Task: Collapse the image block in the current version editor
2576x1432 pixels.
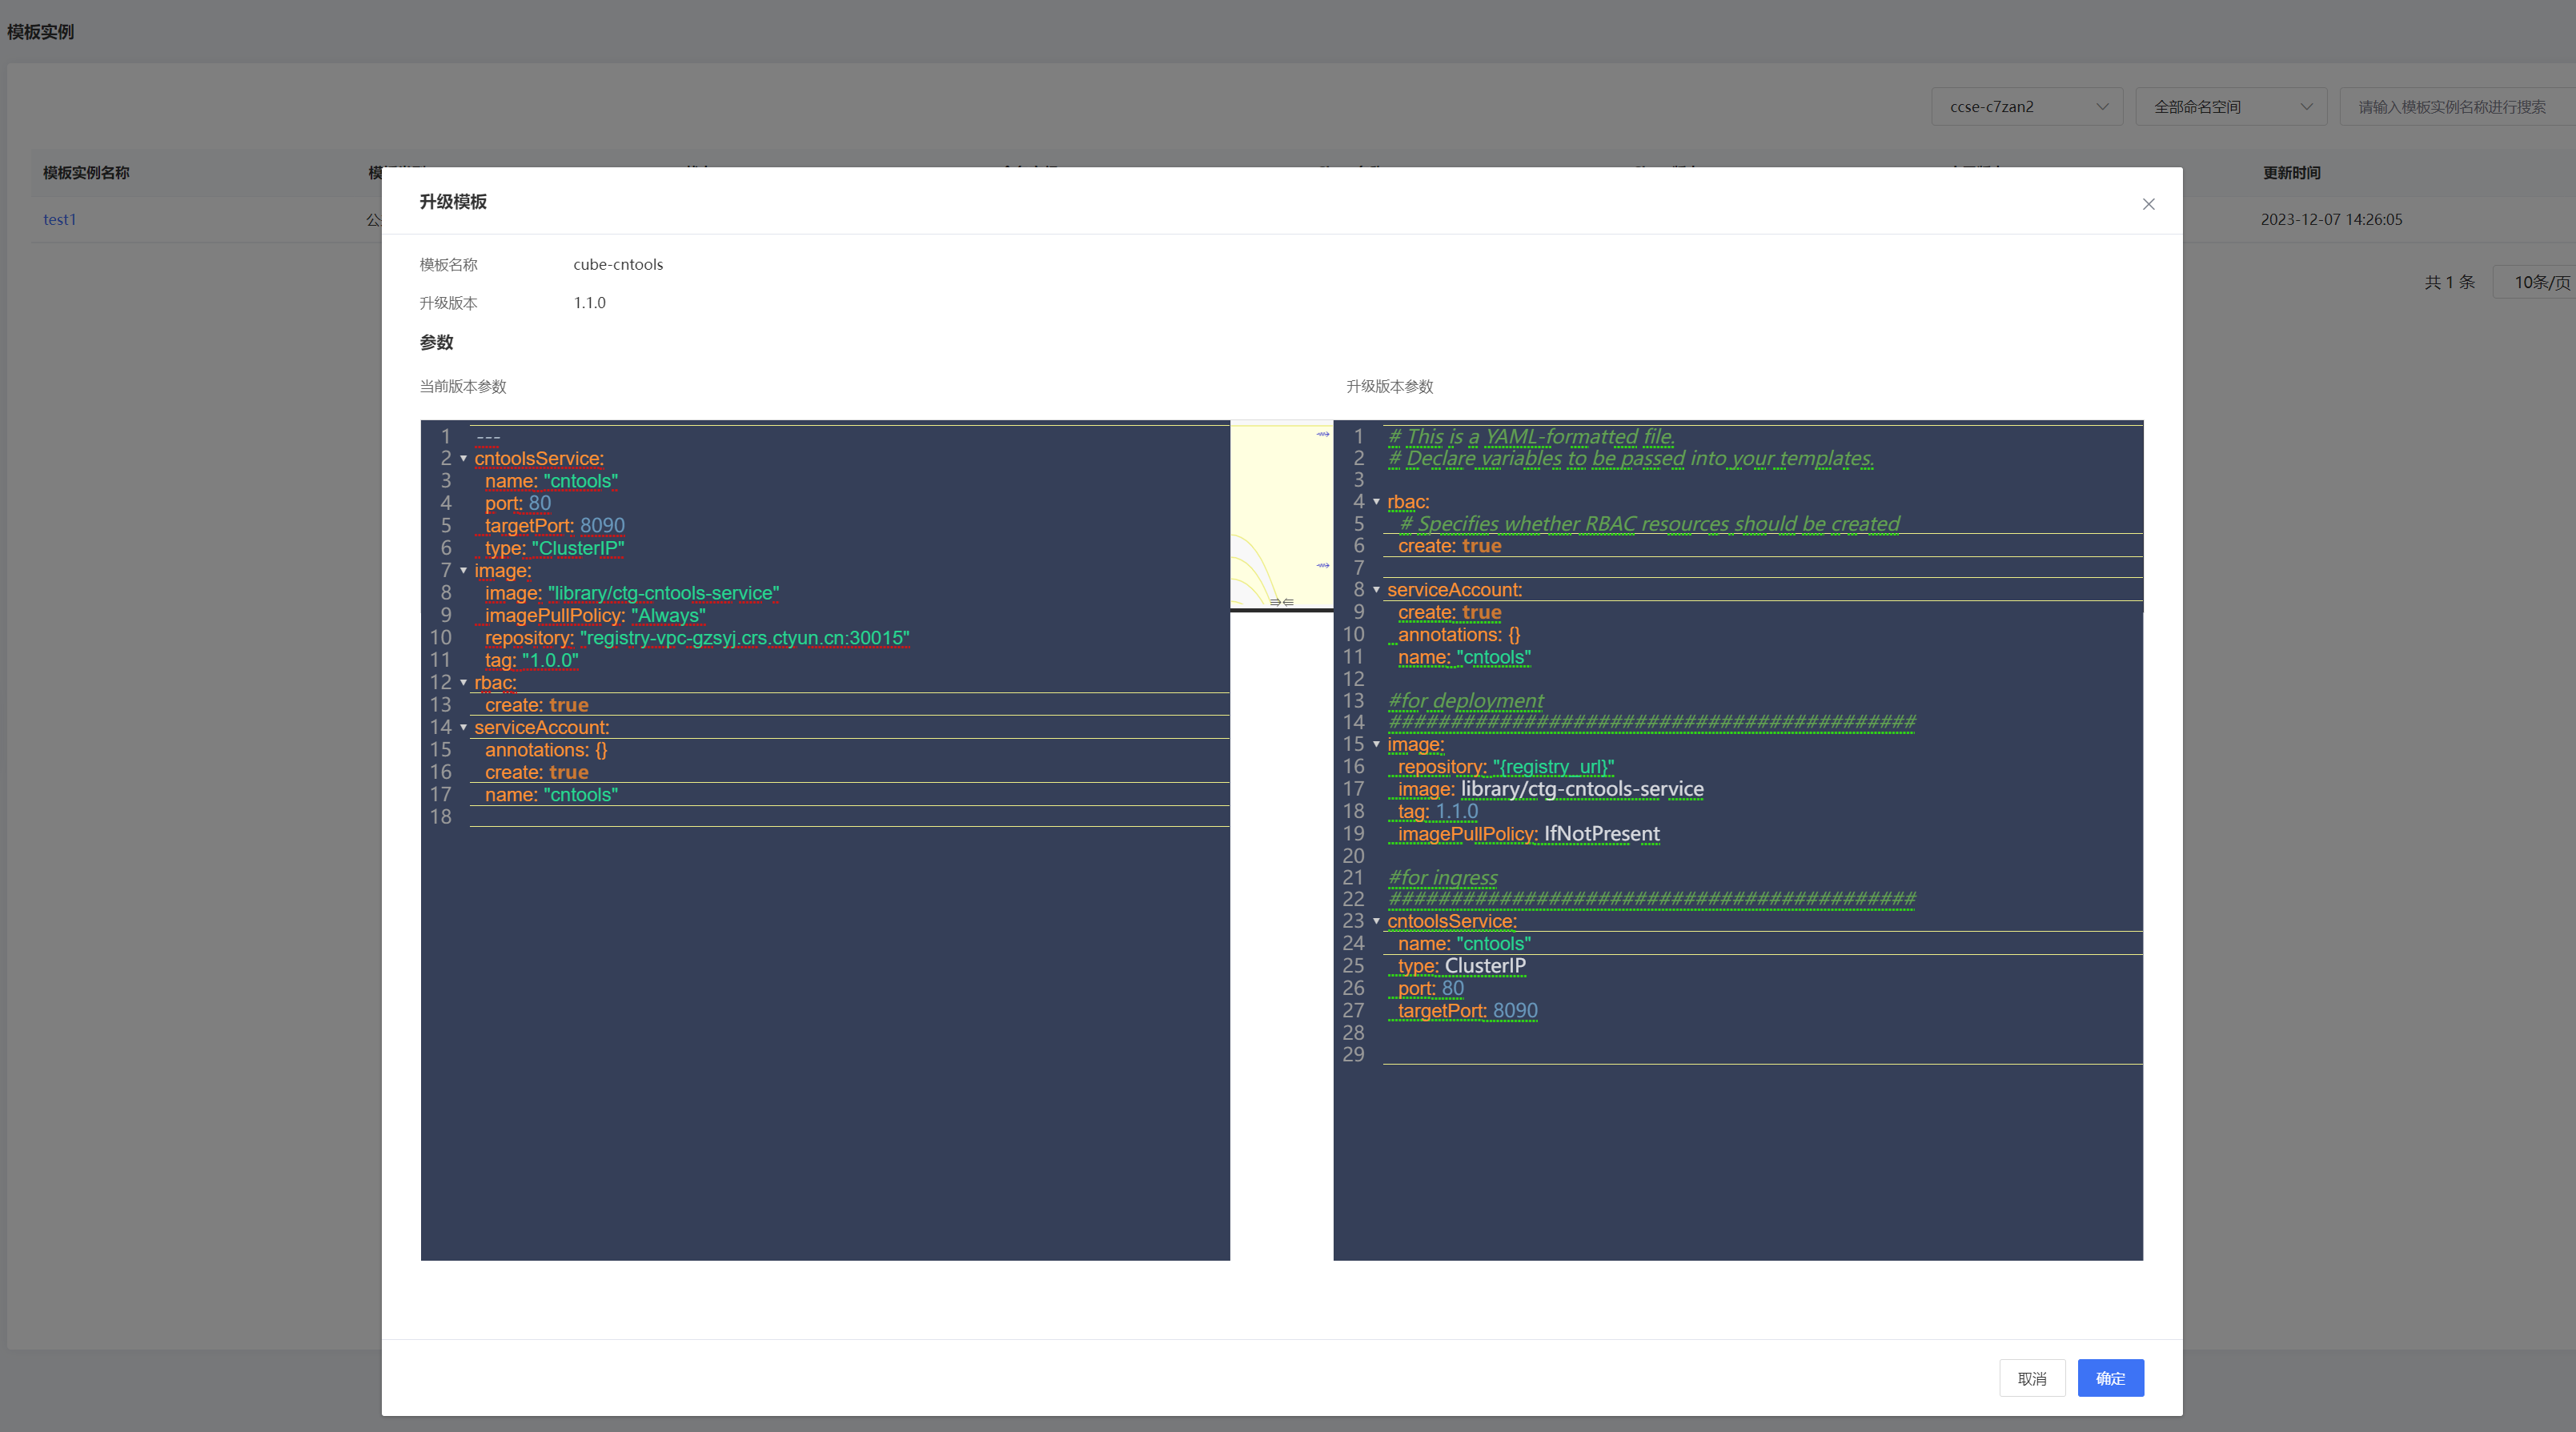Action: click(463, 571)
